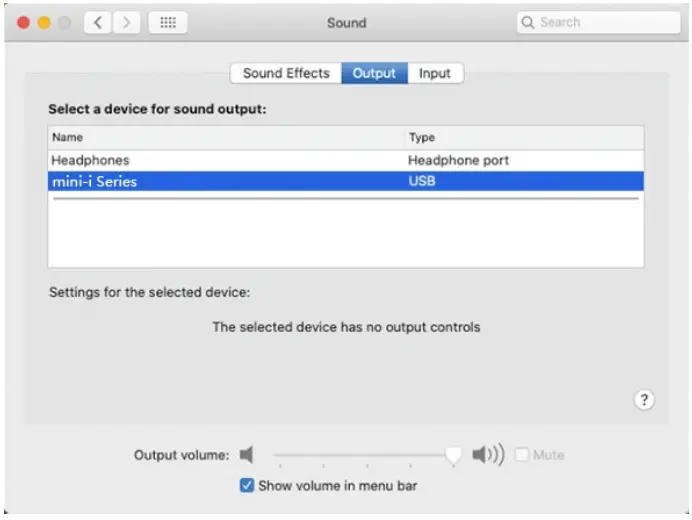This screenshot has width=692, height=520.
Task: Open the help question mark button
Action: pyautogui.click(x=644, y=400)
